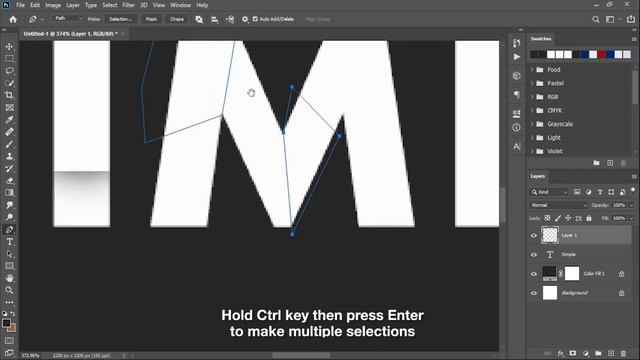Pick the red swatch in Swatches
The height and width of the screenshot is (360, 640).
(x=602, y=54)
